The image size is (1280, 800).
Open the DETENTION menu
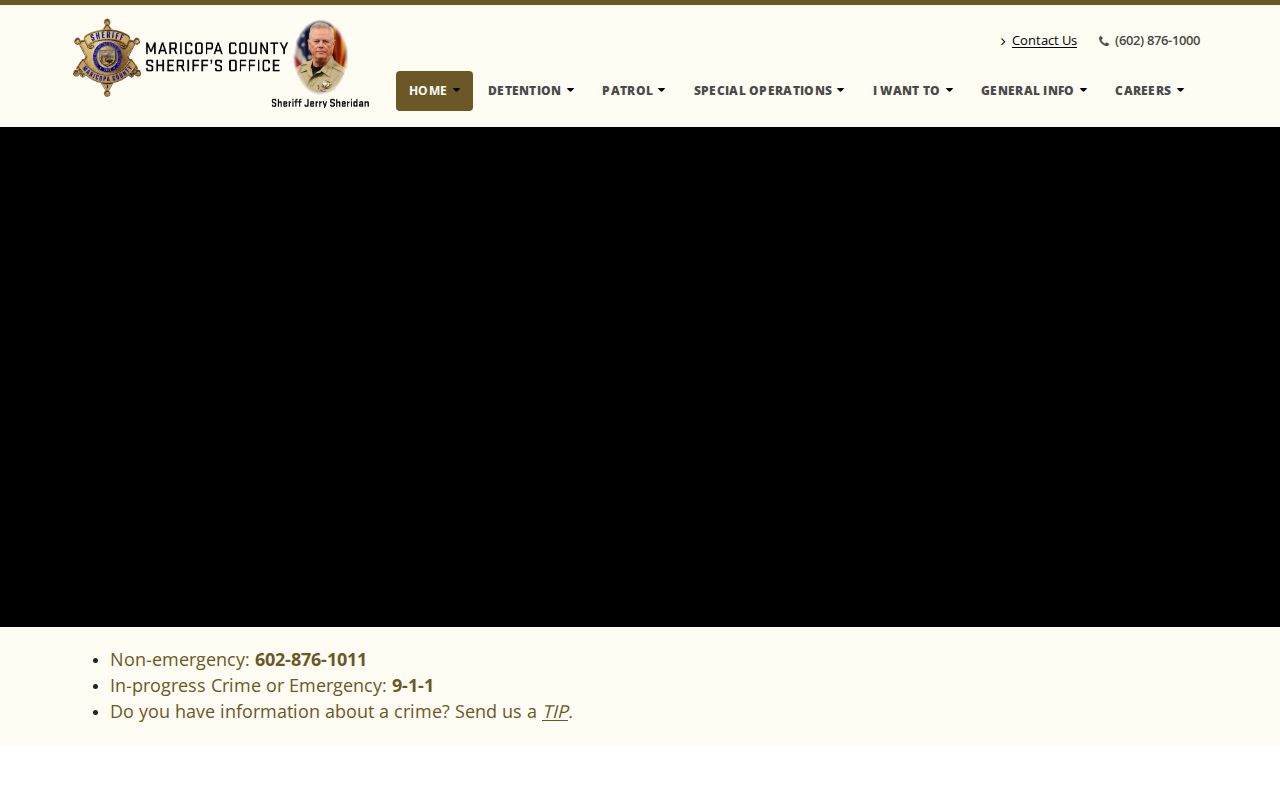tap(530, 91)
